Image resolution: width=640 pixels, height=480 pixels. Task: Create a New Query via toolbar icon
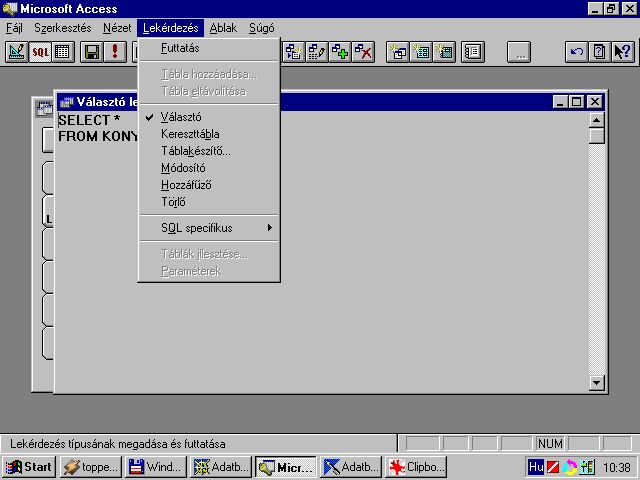(398, 52)
